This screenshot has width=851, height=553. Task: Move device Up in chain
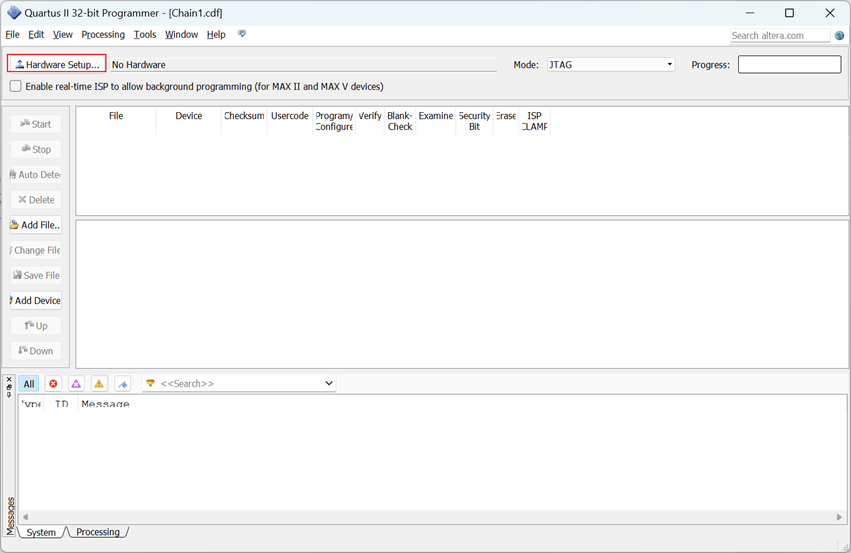(x=36, y=326)
